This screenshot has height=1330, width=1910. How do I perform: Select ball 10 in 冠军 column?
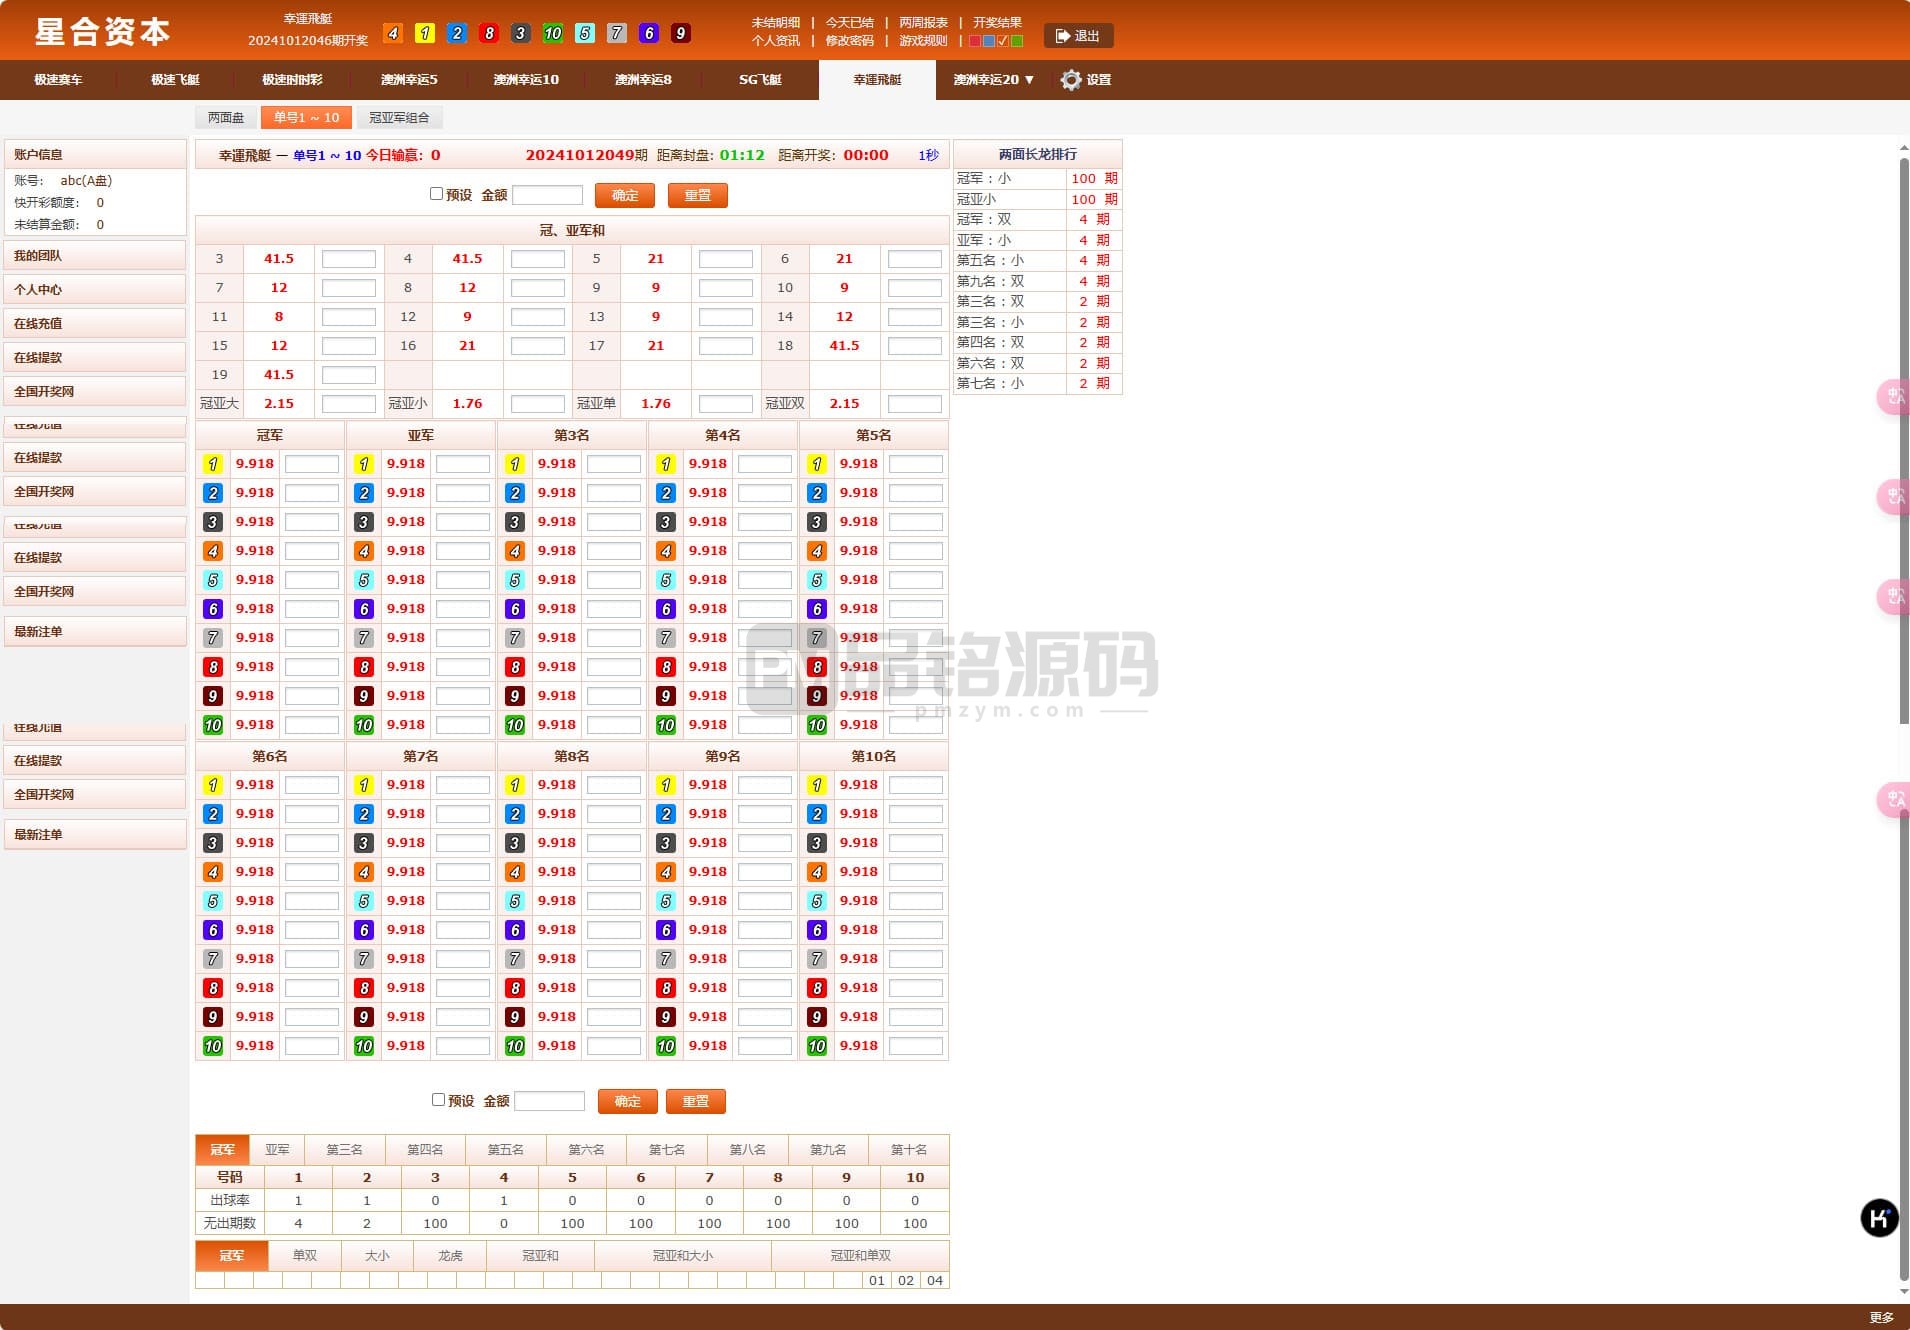click(x=213, y=725)
